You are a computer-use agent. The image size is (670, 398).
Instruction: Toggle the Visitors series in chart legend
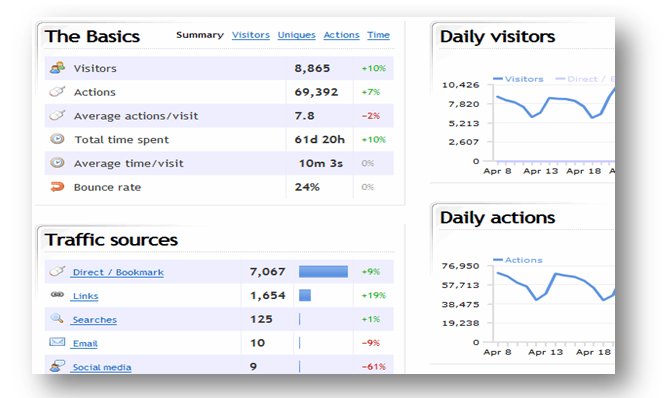[518, 79]
